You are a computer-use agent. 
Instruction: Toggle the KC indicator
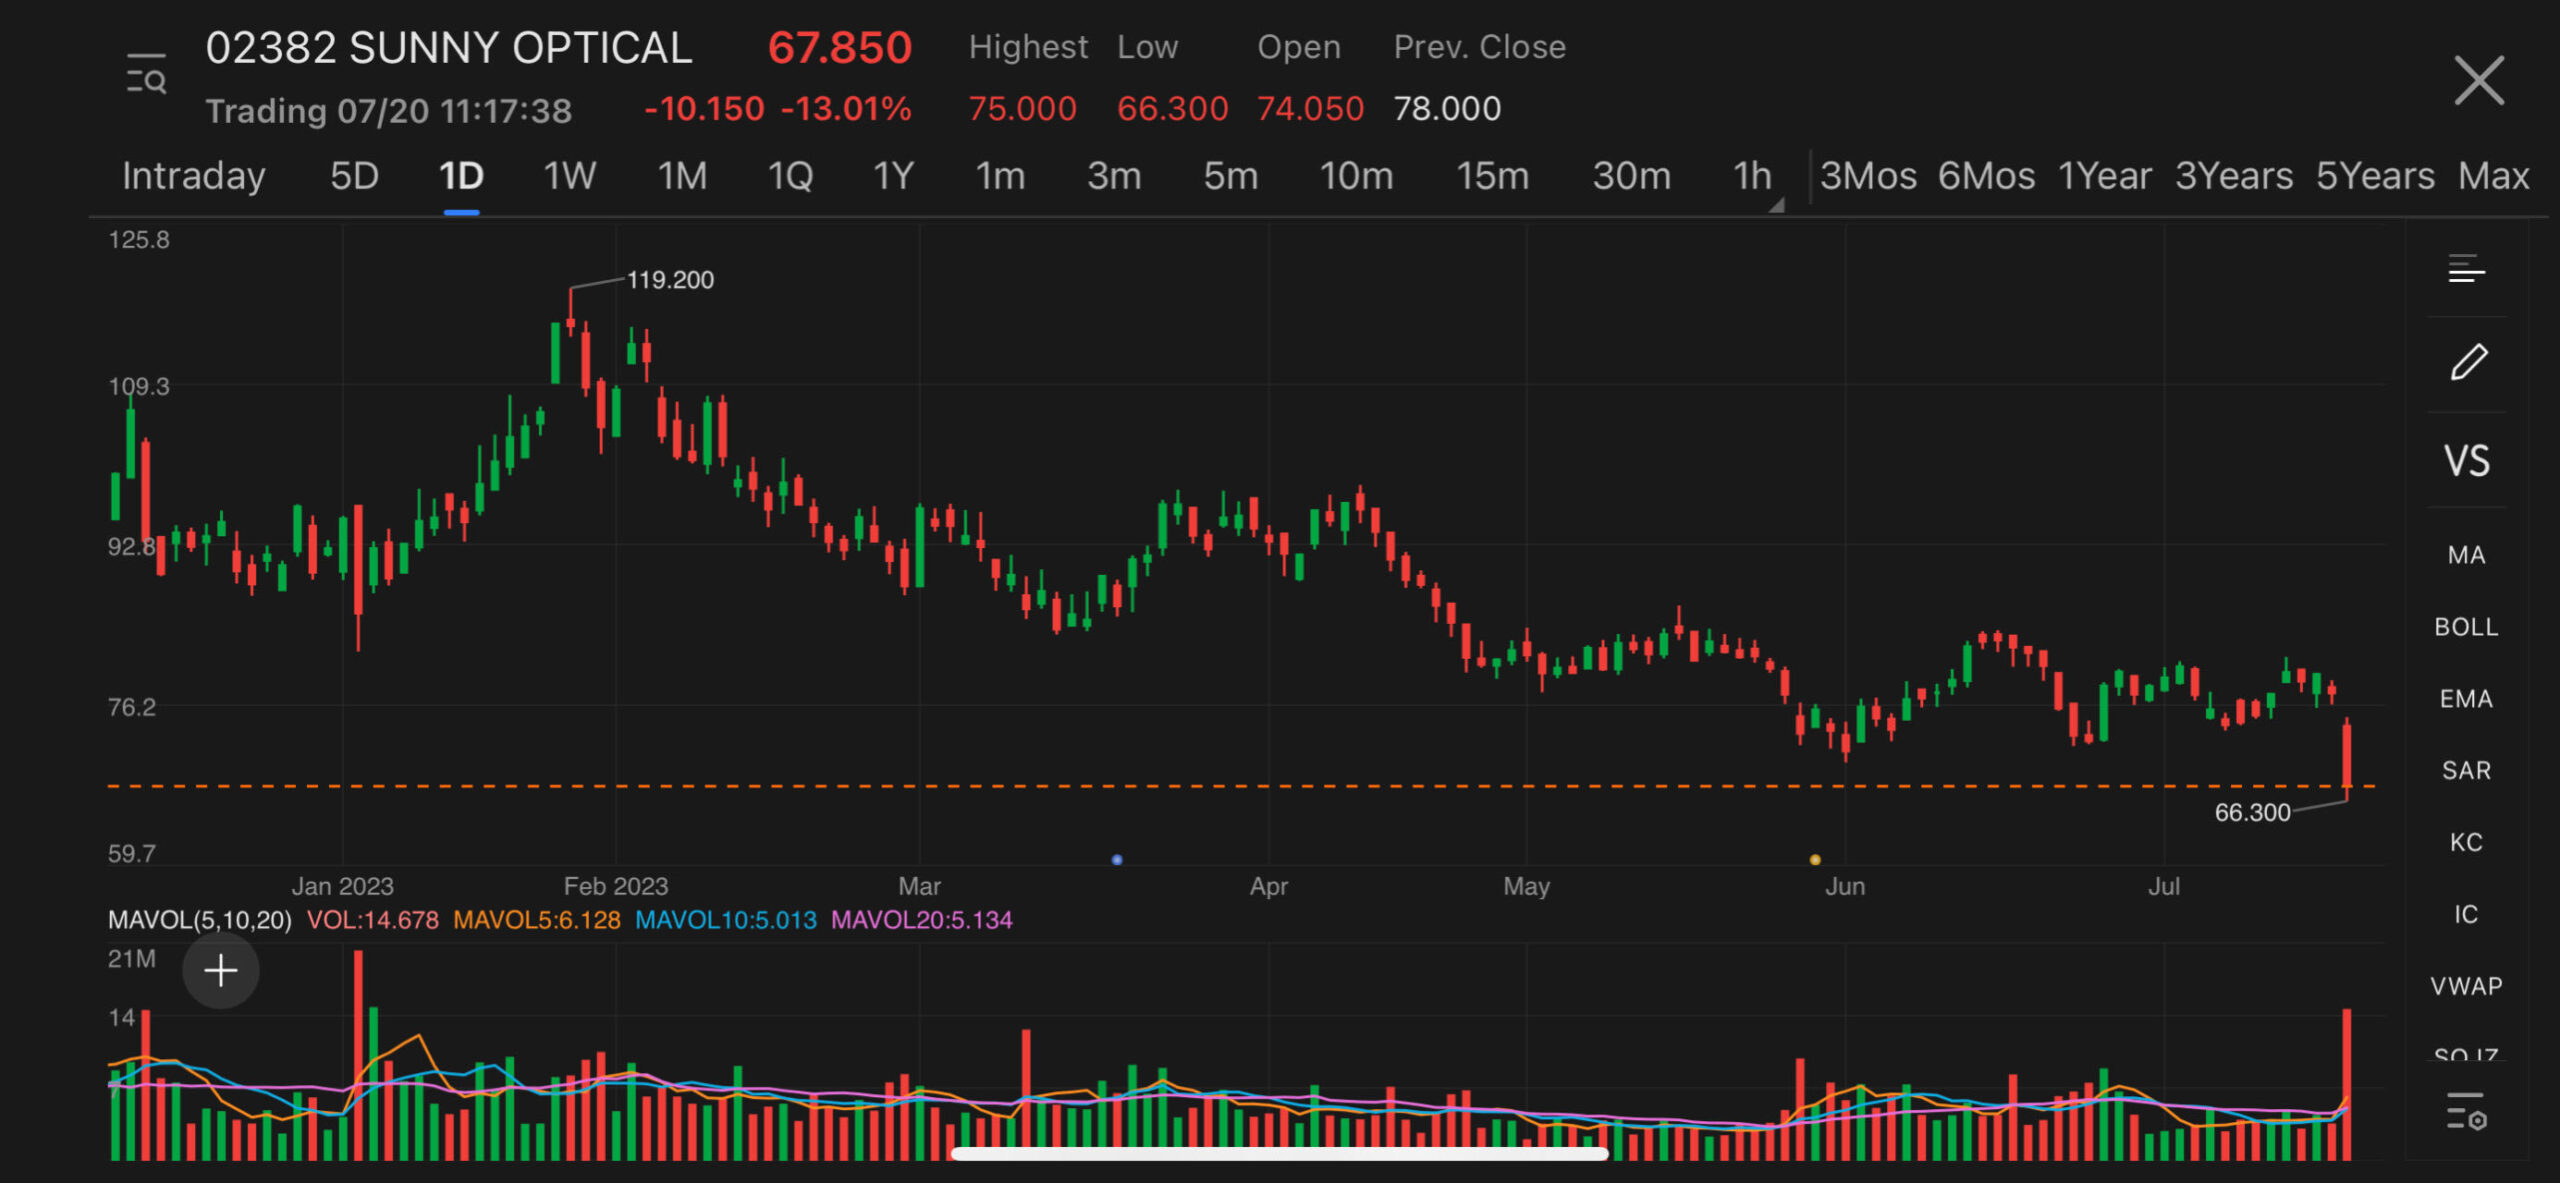click(x=2466, y=843)
